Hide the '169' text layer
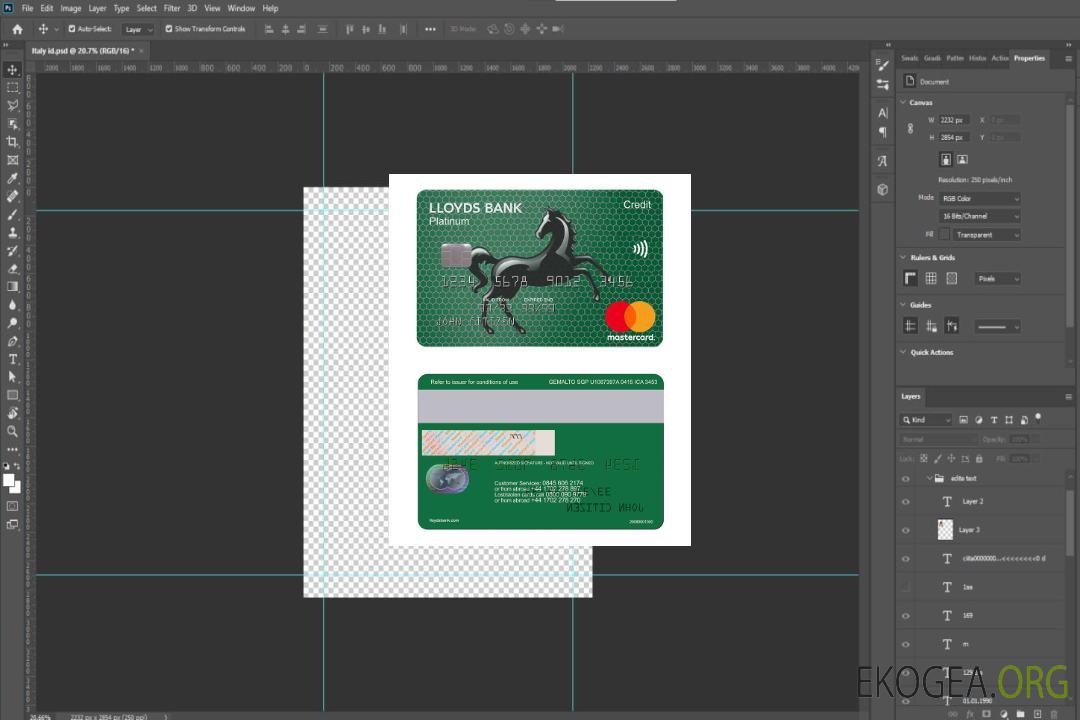Viewport: 1080px width, 720px height. pyautogui.click(x=906, y=616)
